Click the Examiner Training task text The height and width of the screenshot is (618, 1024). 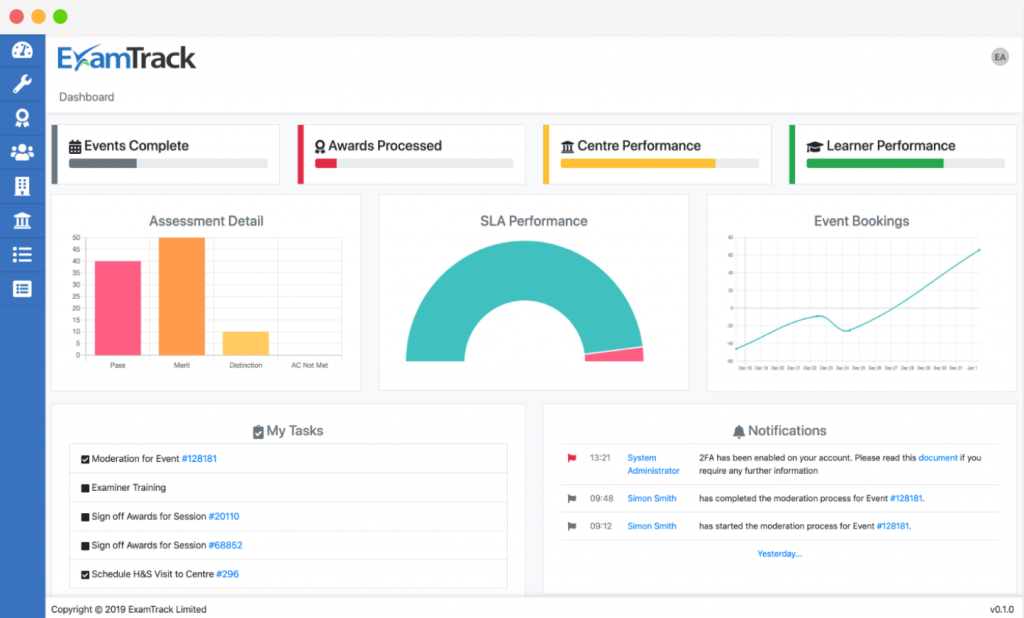tap(129, 487)
